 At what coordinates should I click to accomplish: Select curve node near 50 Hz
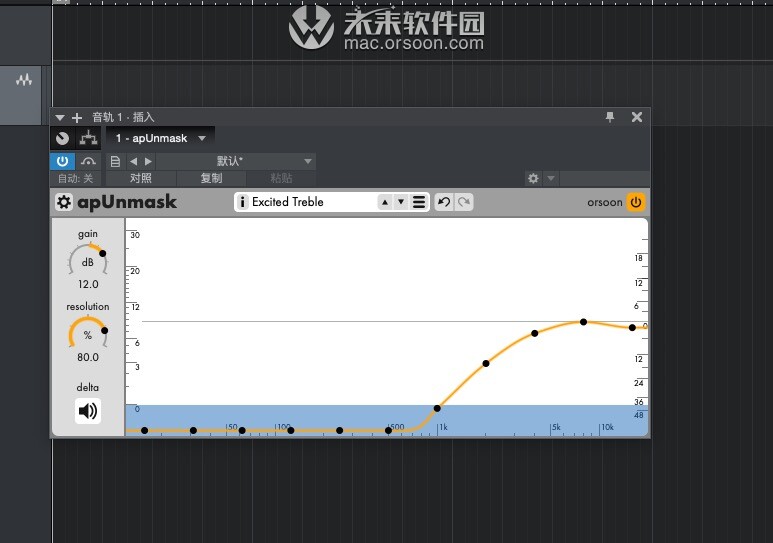point(242,431)
